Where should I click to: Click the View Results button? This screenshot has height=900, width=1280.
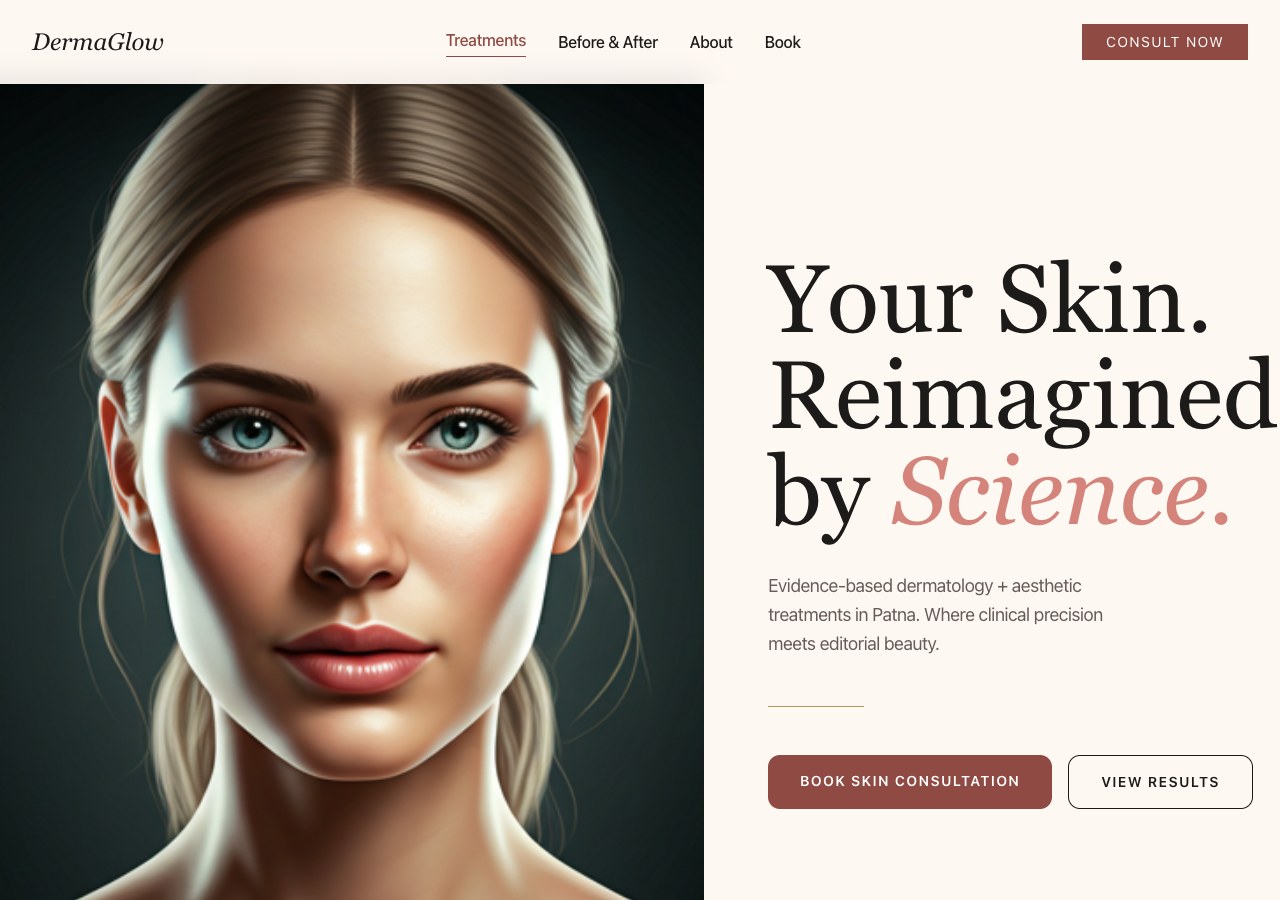1160,782
